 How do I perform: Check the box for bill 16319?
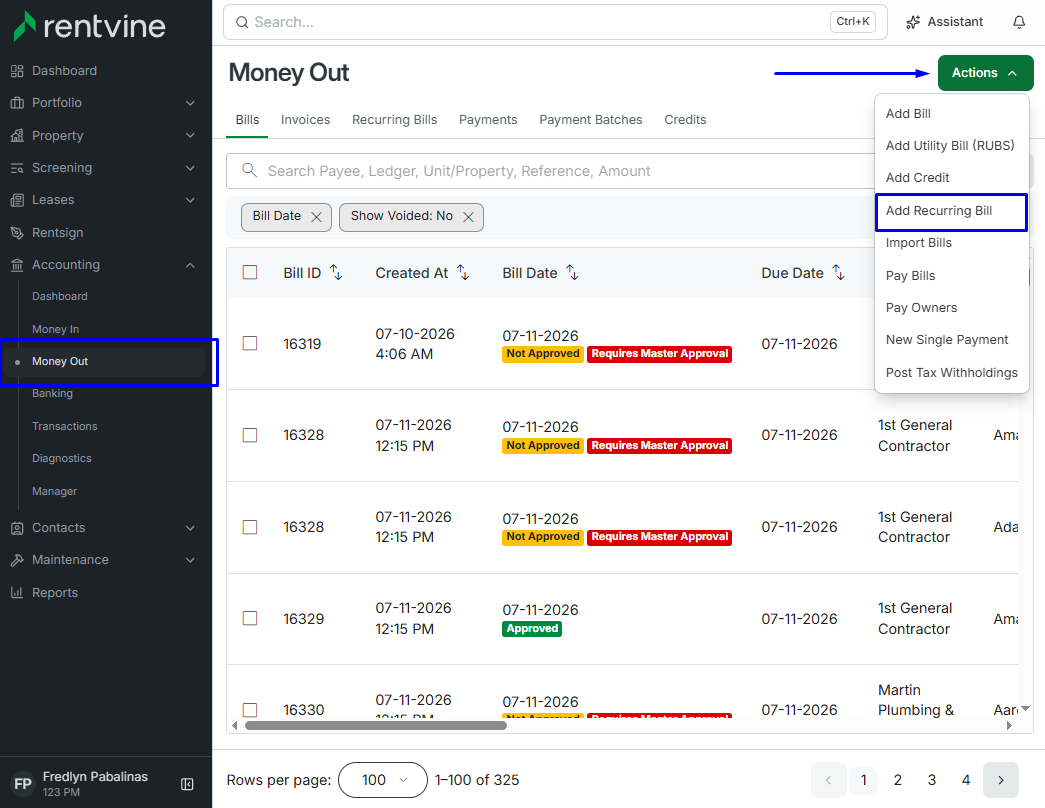[250, 343]
